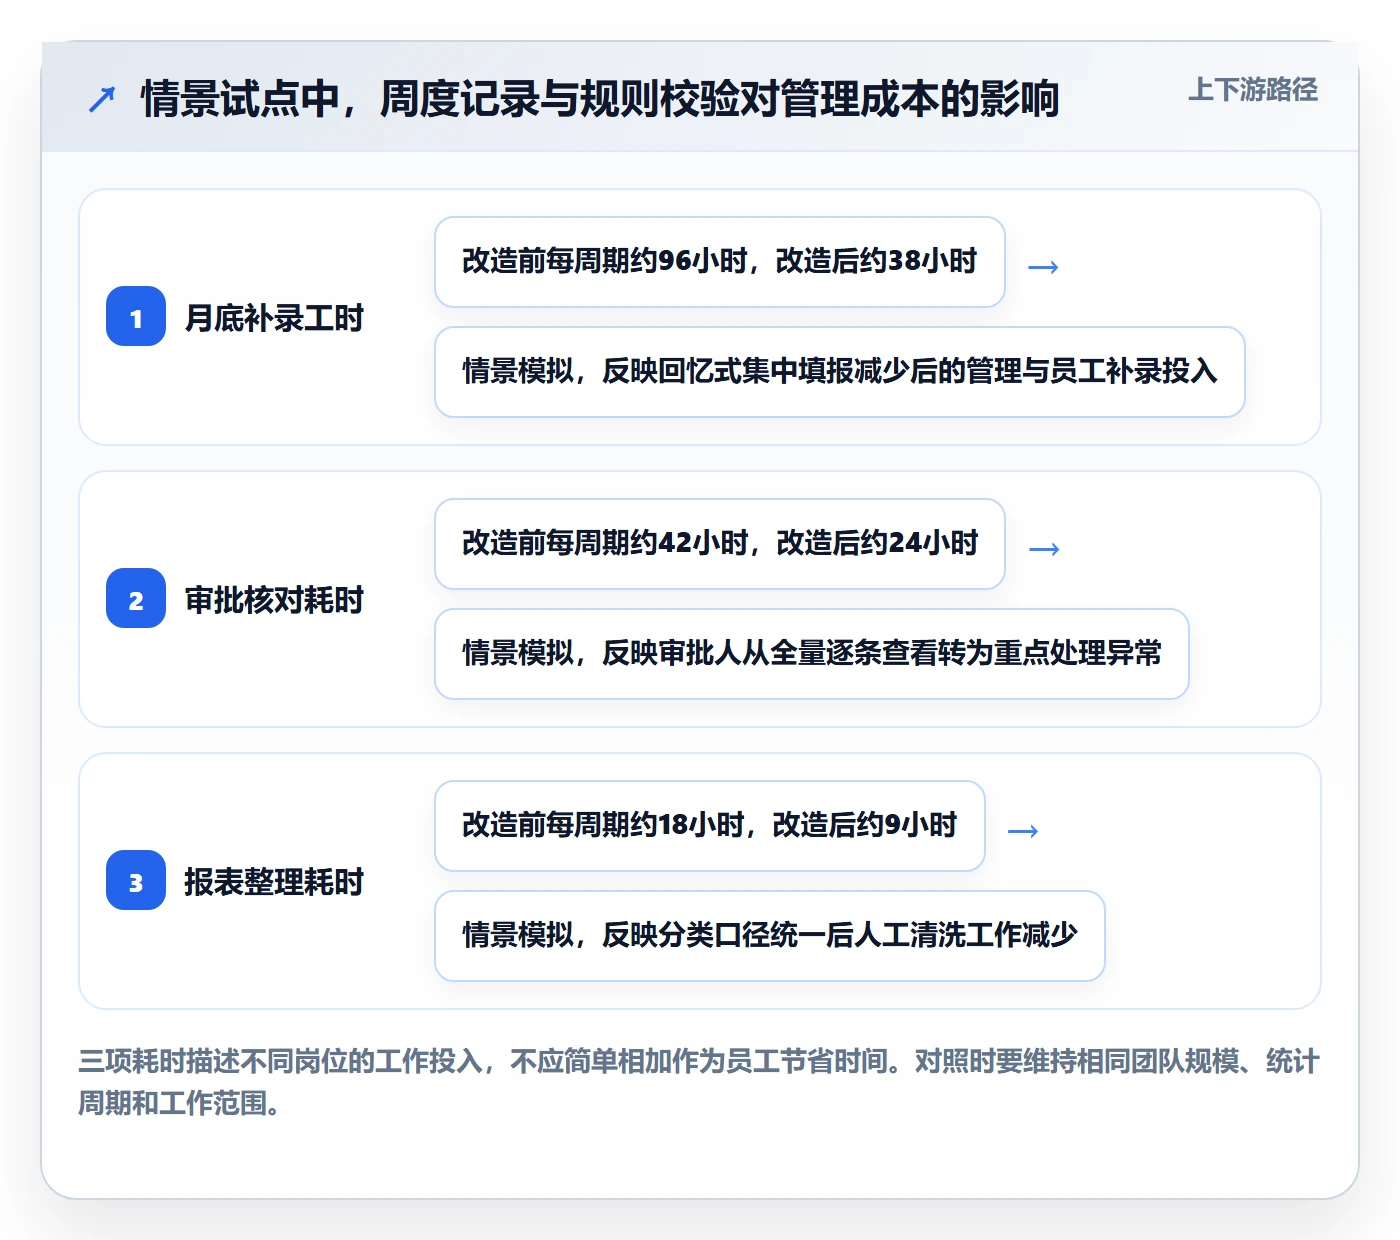The image size is (1400, 1240).
Task: Click the box 改造前每周期约96小时，改造后约38小时
Action: (x=720, y=262)
